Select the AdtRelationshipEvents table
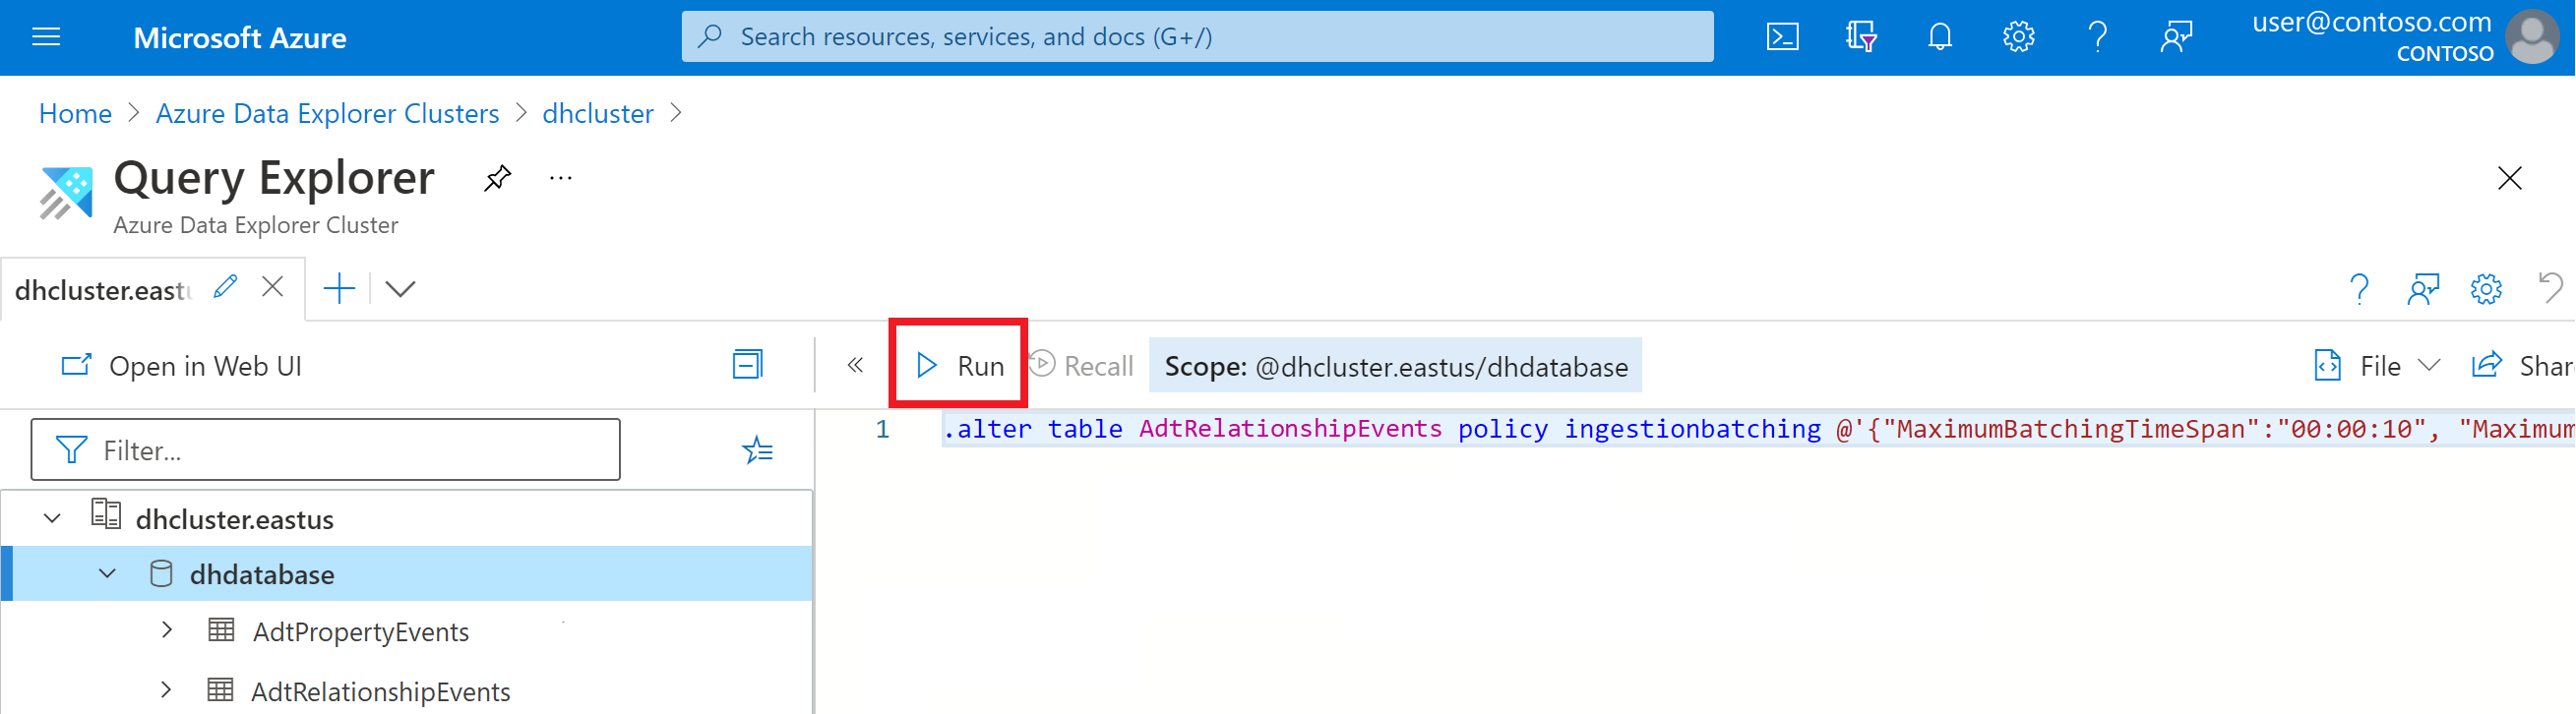This screenshot has height=714, width=2576. pos(380,692)
